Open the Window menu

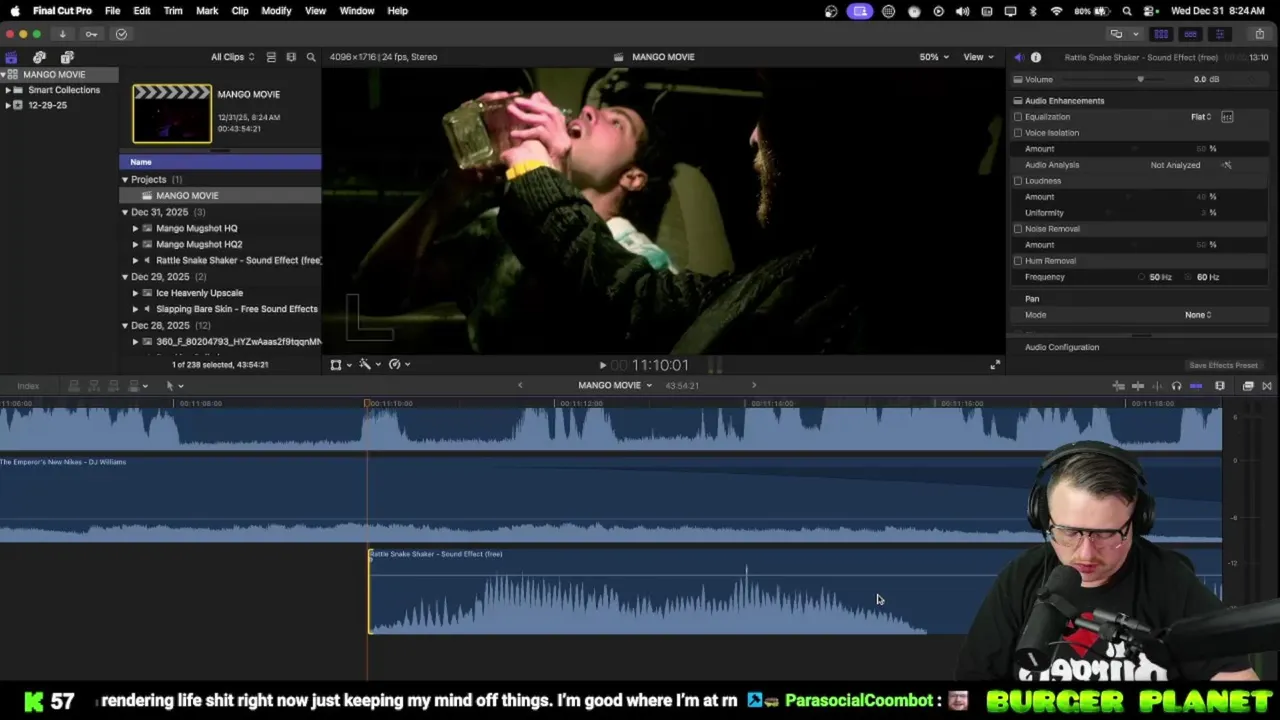coord(357,11)
